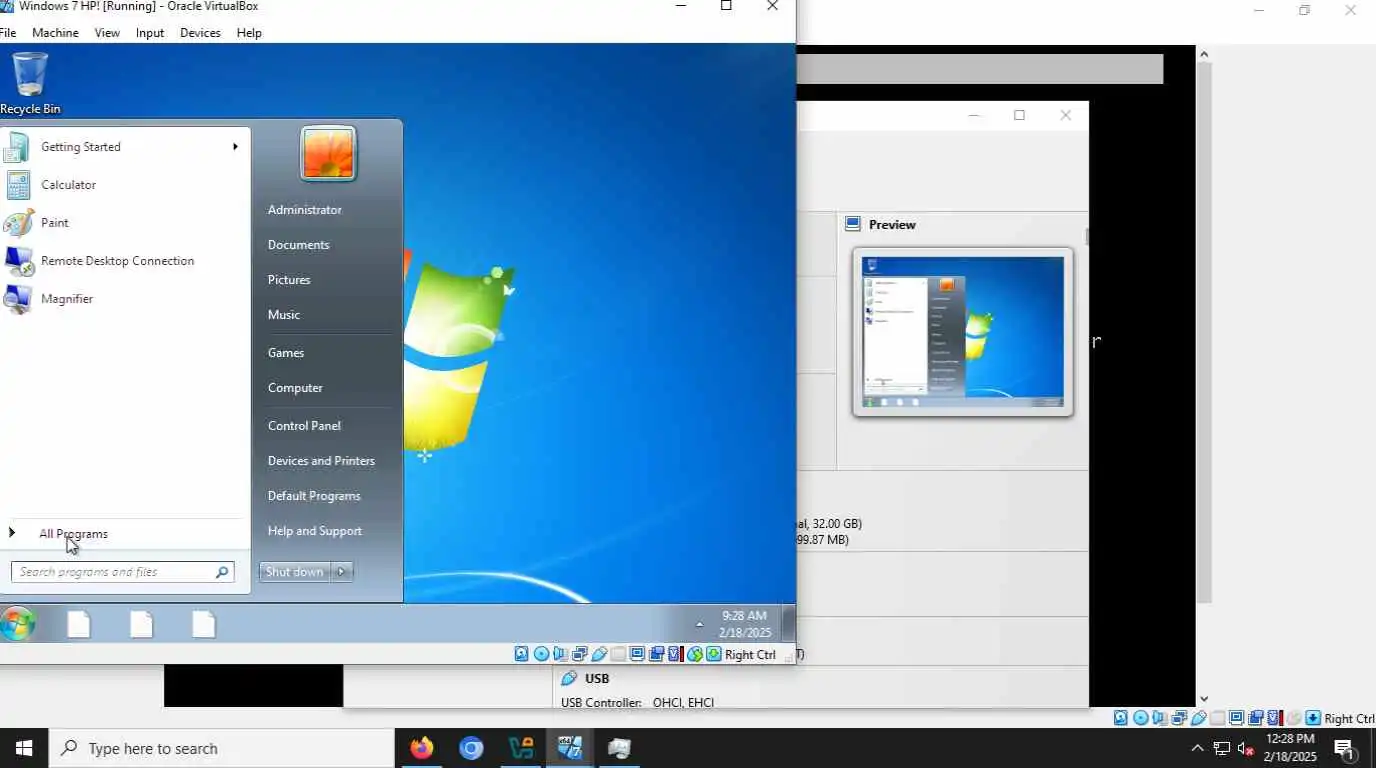
Task: Click audio indicator in Windows 7 HP status bar
Action: 560,654
